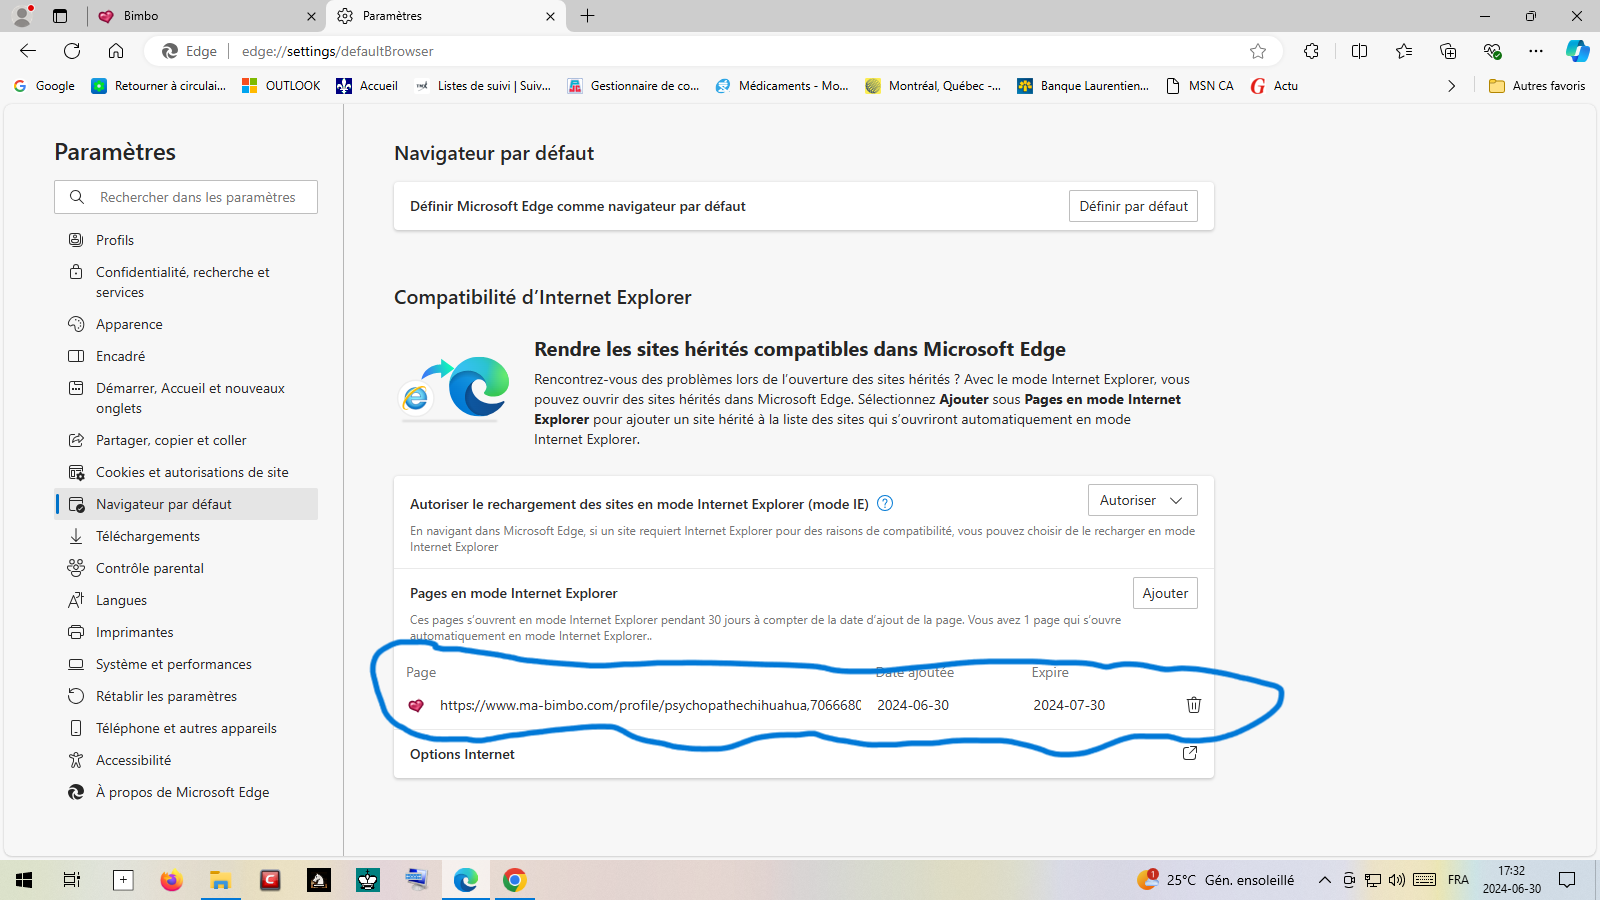Viewport: 1600px width, 900px height.
Task: Launch Google Chrome from taskbar
Action: click(514, 880)
